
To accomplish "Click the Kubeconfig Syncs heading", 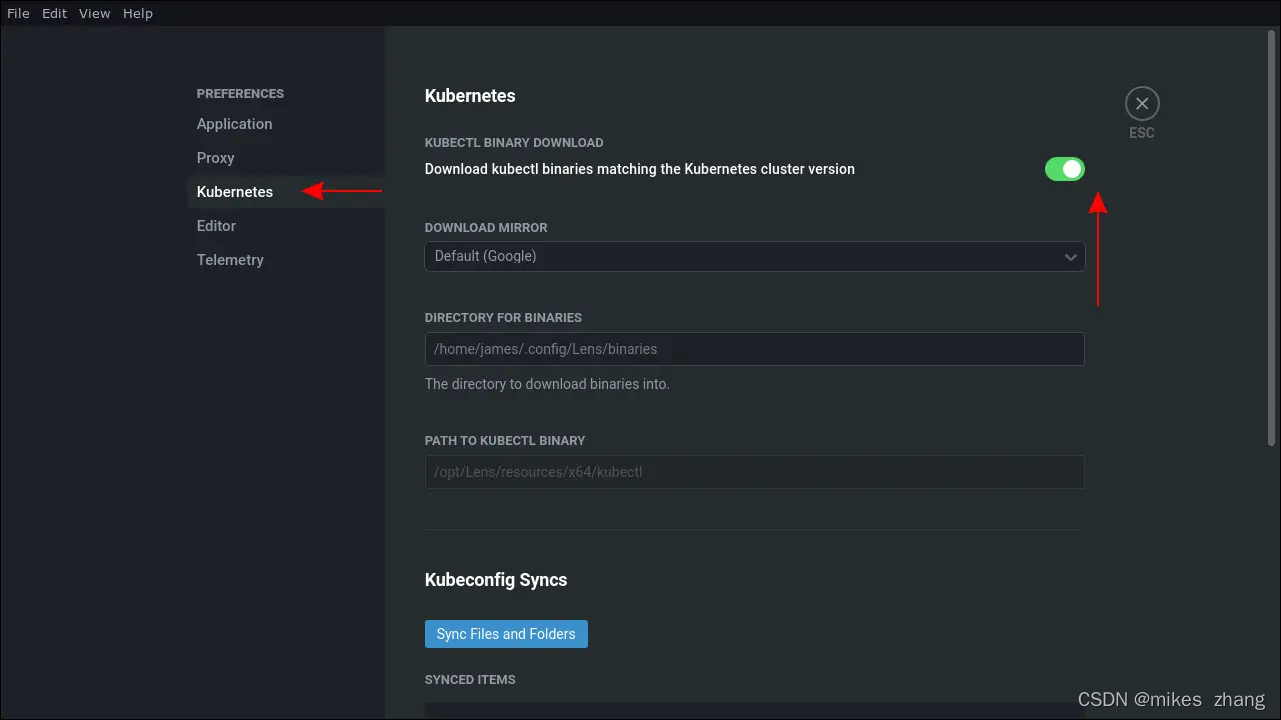I will coord(496,580).
